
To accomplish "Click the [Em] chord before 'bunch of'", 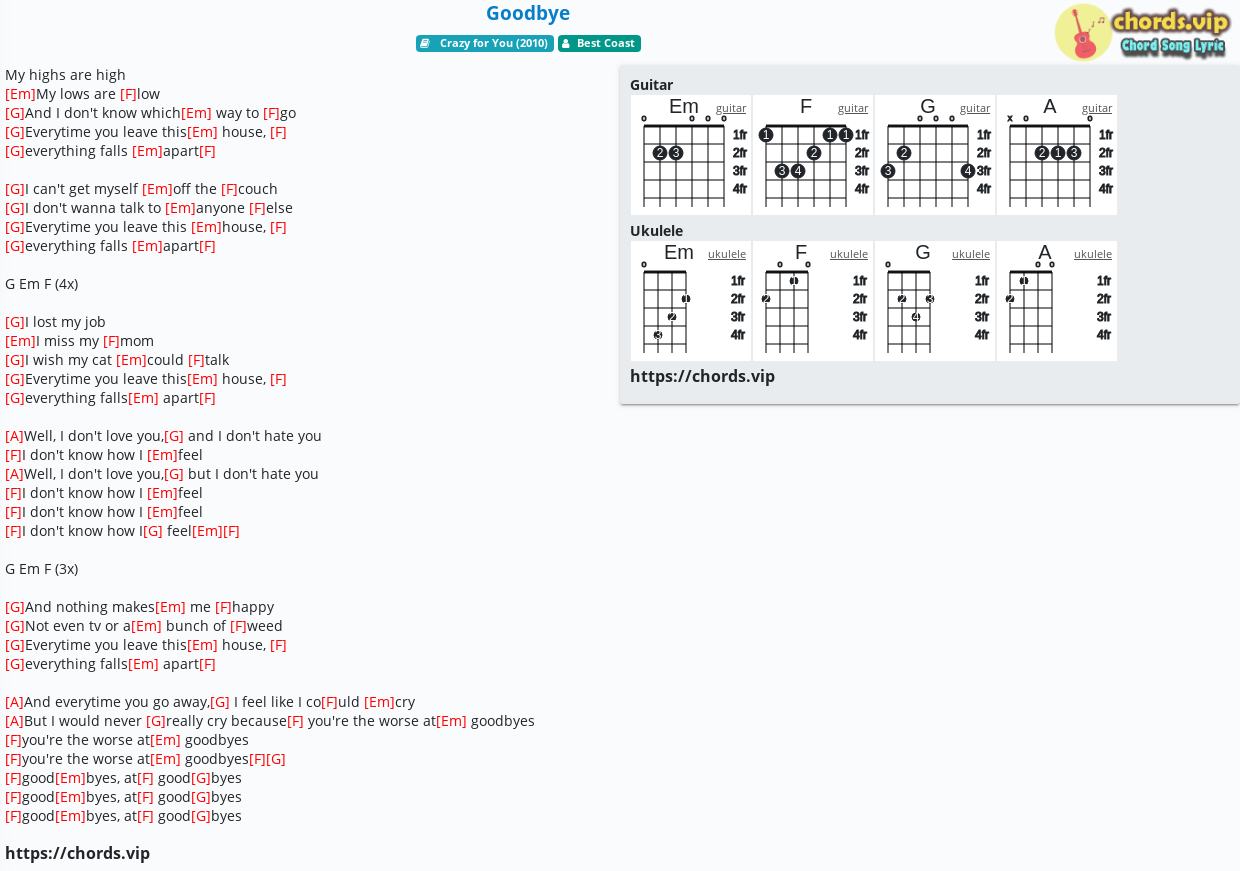I will point(146,626).
